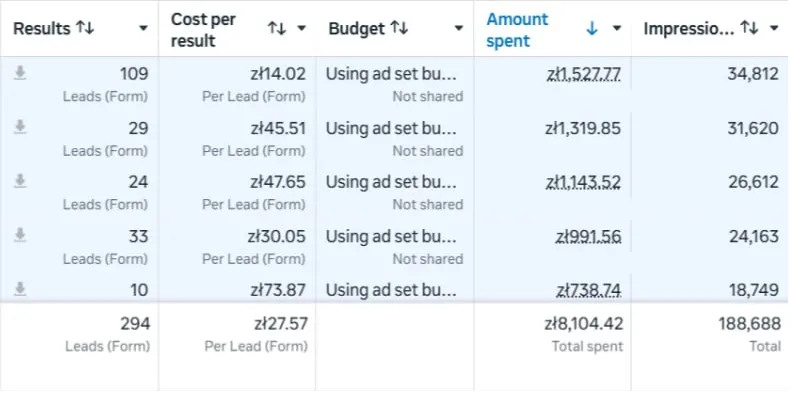Click the Amount spent header label

coord(517,30)
